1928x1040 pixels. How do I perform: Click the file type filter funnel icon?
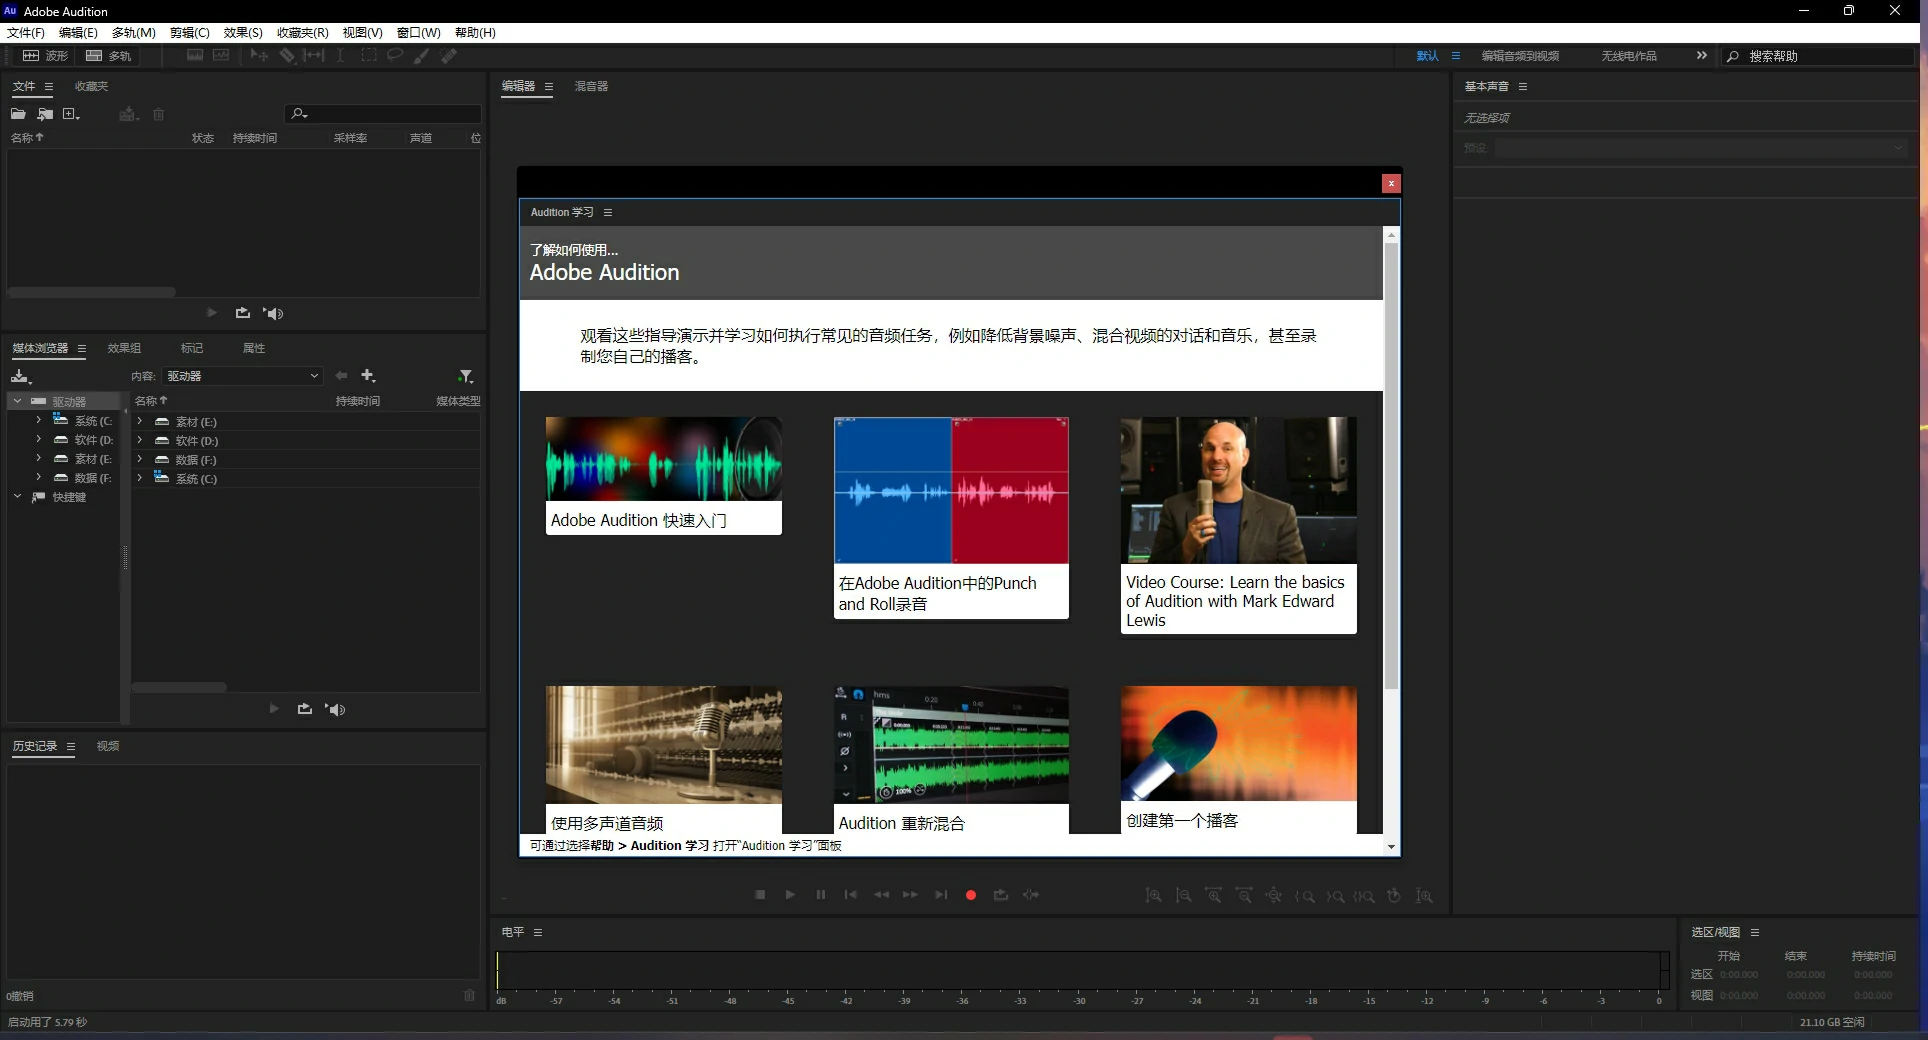[x=465, y=376]
